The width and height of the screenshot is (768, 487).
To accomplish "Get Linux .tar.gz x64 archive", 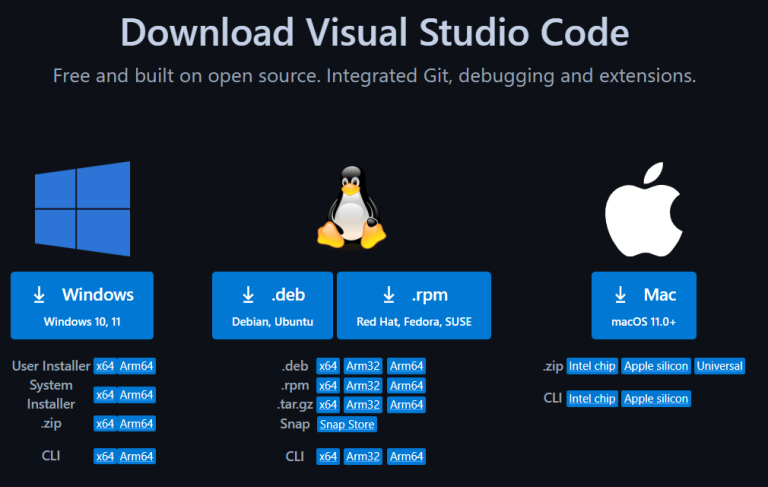I will coord(328,405).
